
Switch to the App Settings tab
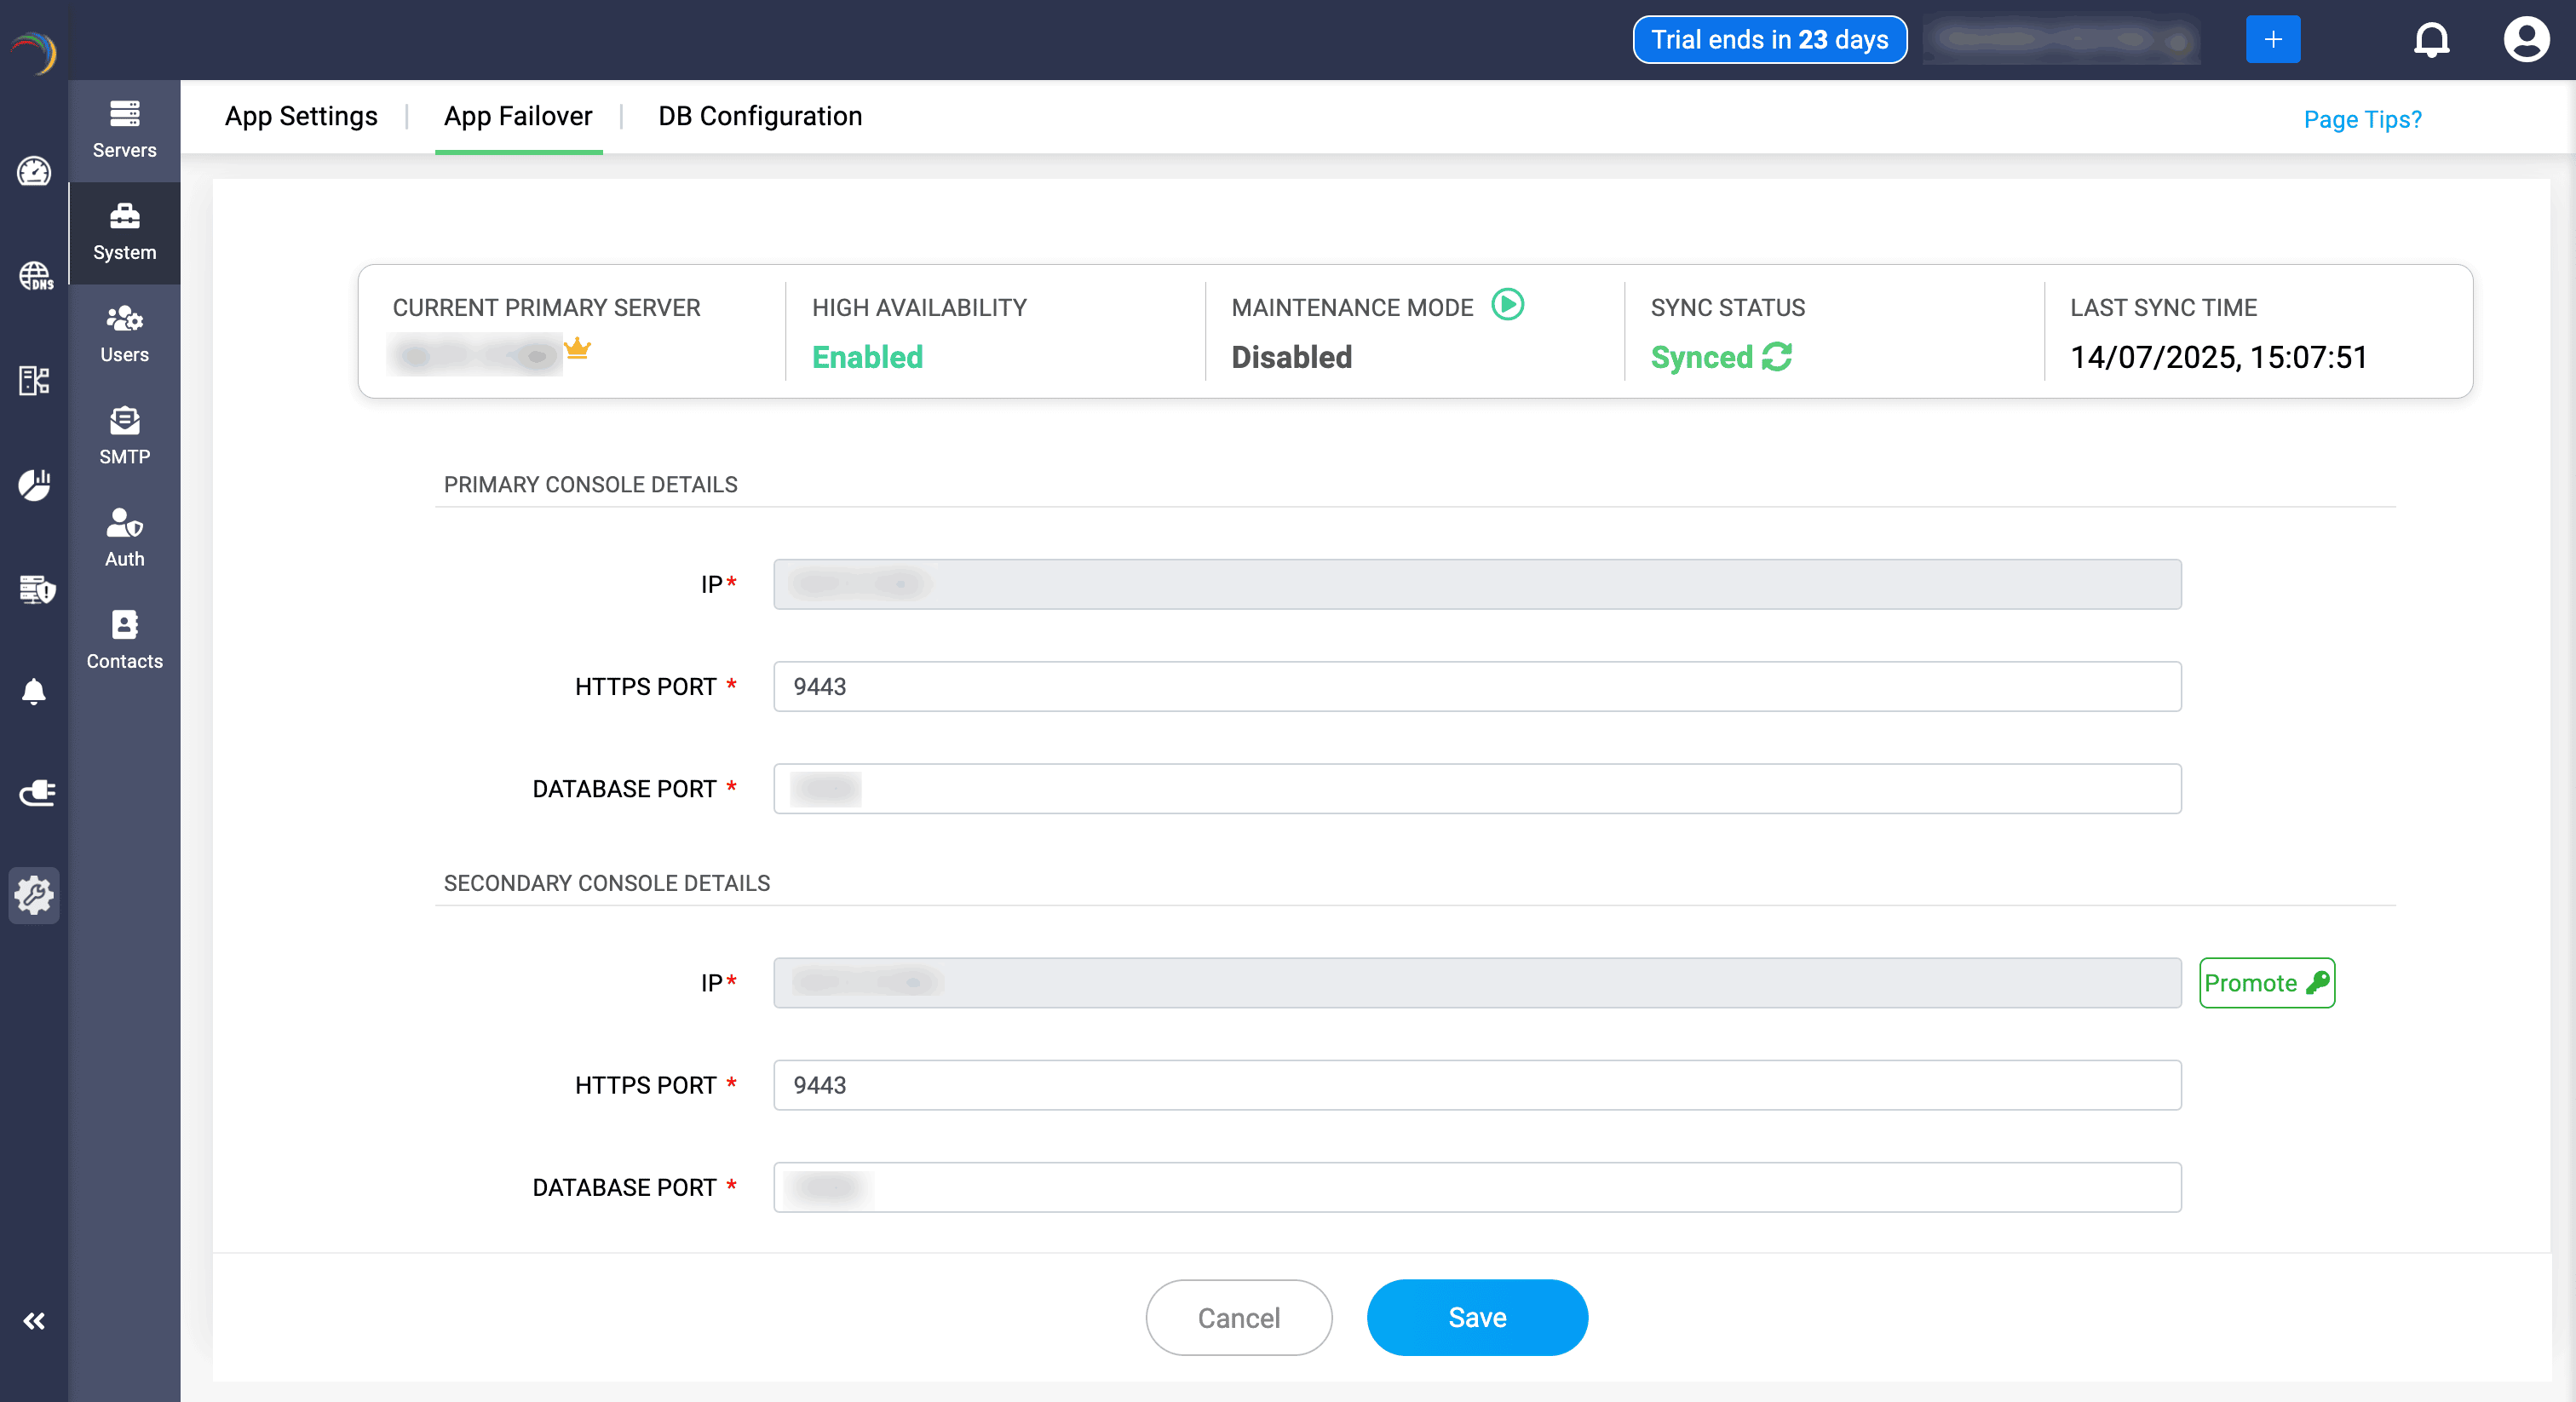301,116
